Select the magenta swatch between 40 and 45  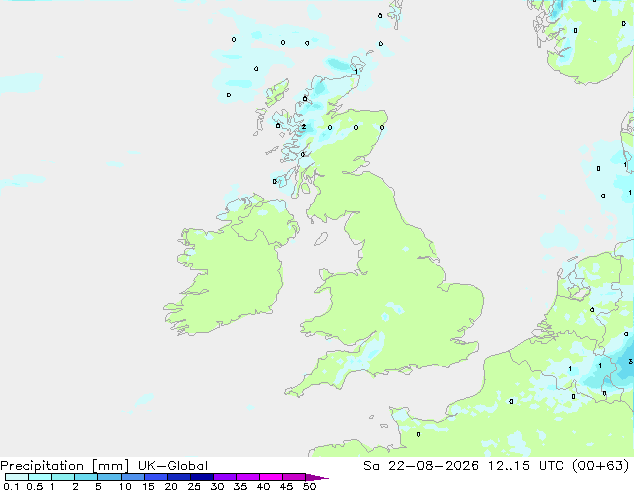[x=271, y=477]
